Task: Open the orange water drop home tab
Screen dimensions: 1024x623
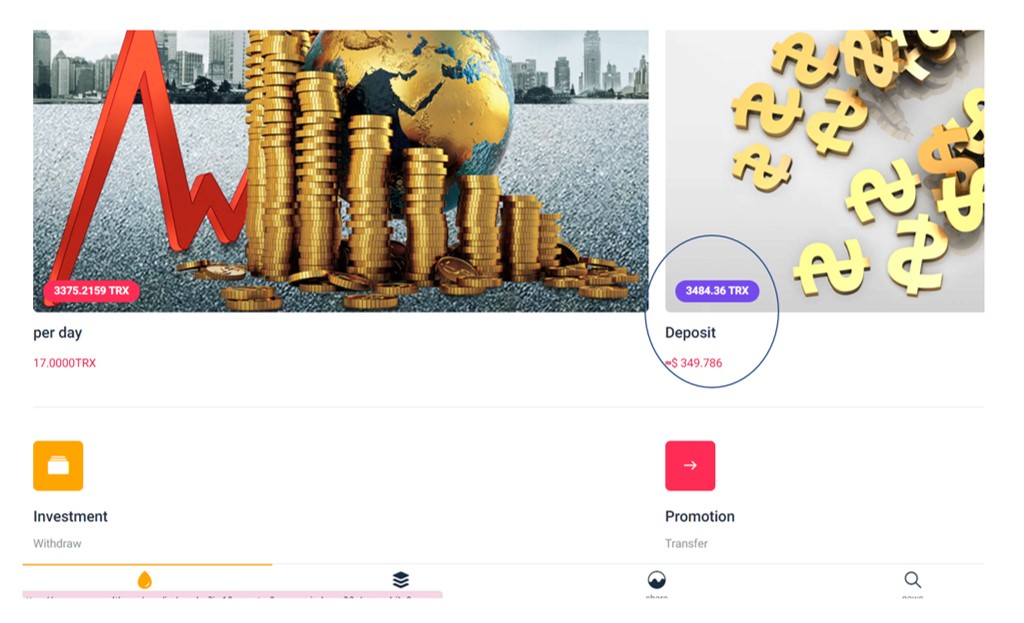Action: point(145,579)
